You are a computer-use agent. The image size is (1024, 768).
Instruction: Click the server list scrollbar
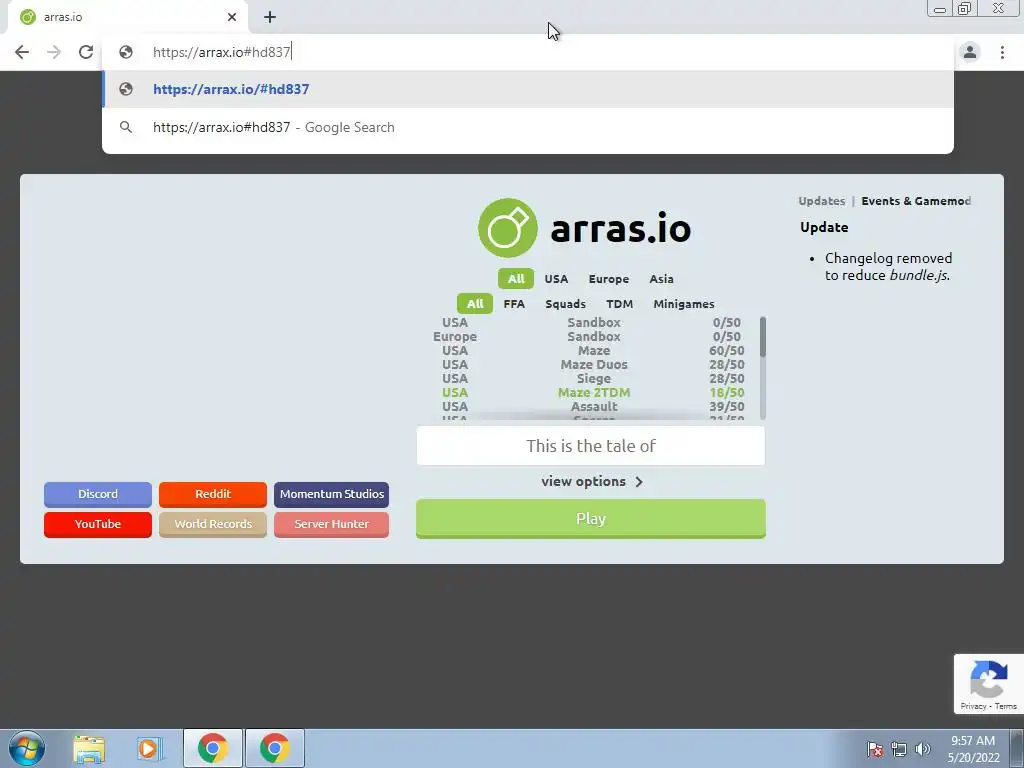point(763,337)
